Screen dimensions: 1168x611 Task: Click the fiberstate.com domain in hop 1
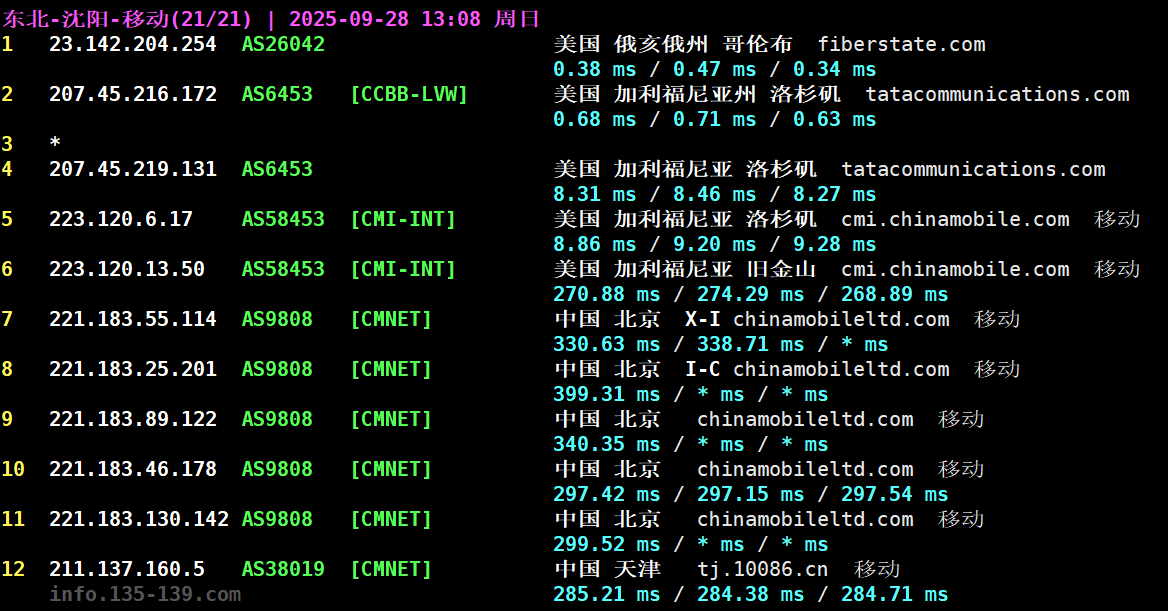pyautogui.click(x=901, y=45)
